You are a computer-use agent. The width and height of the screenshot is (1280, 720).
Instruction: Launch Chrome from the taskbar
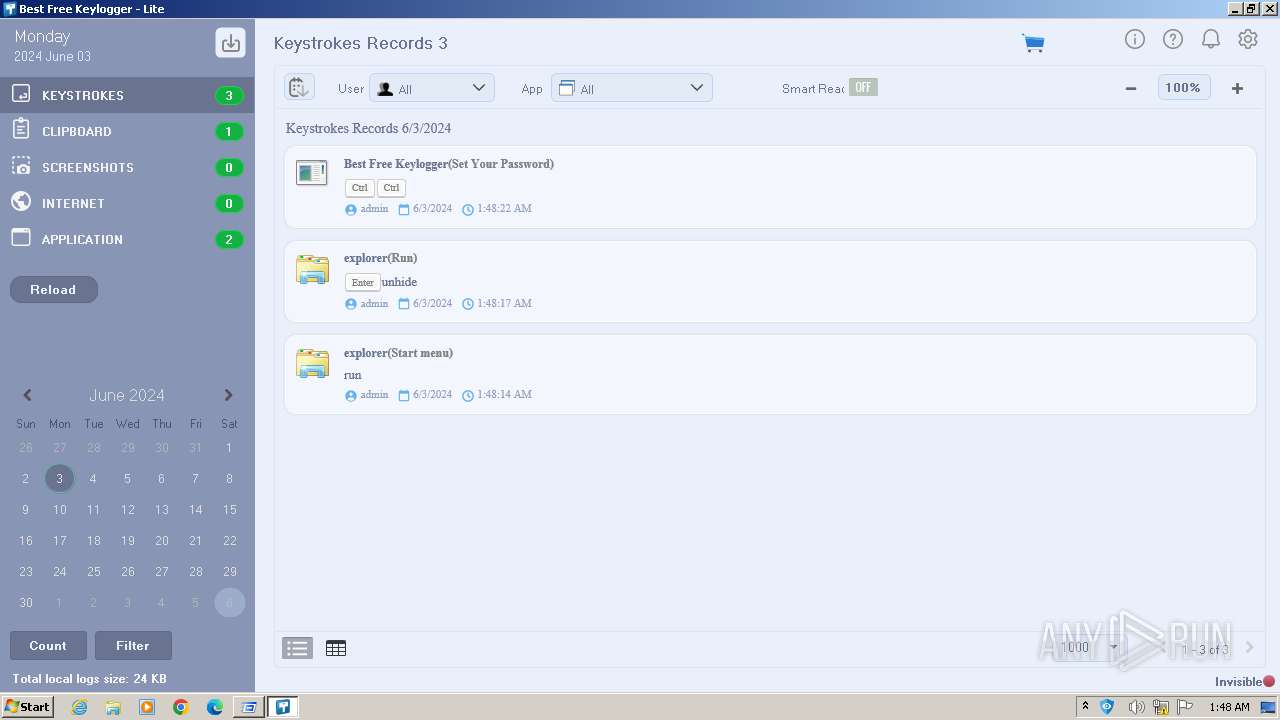pyautogui.click(x=181, y=707)
